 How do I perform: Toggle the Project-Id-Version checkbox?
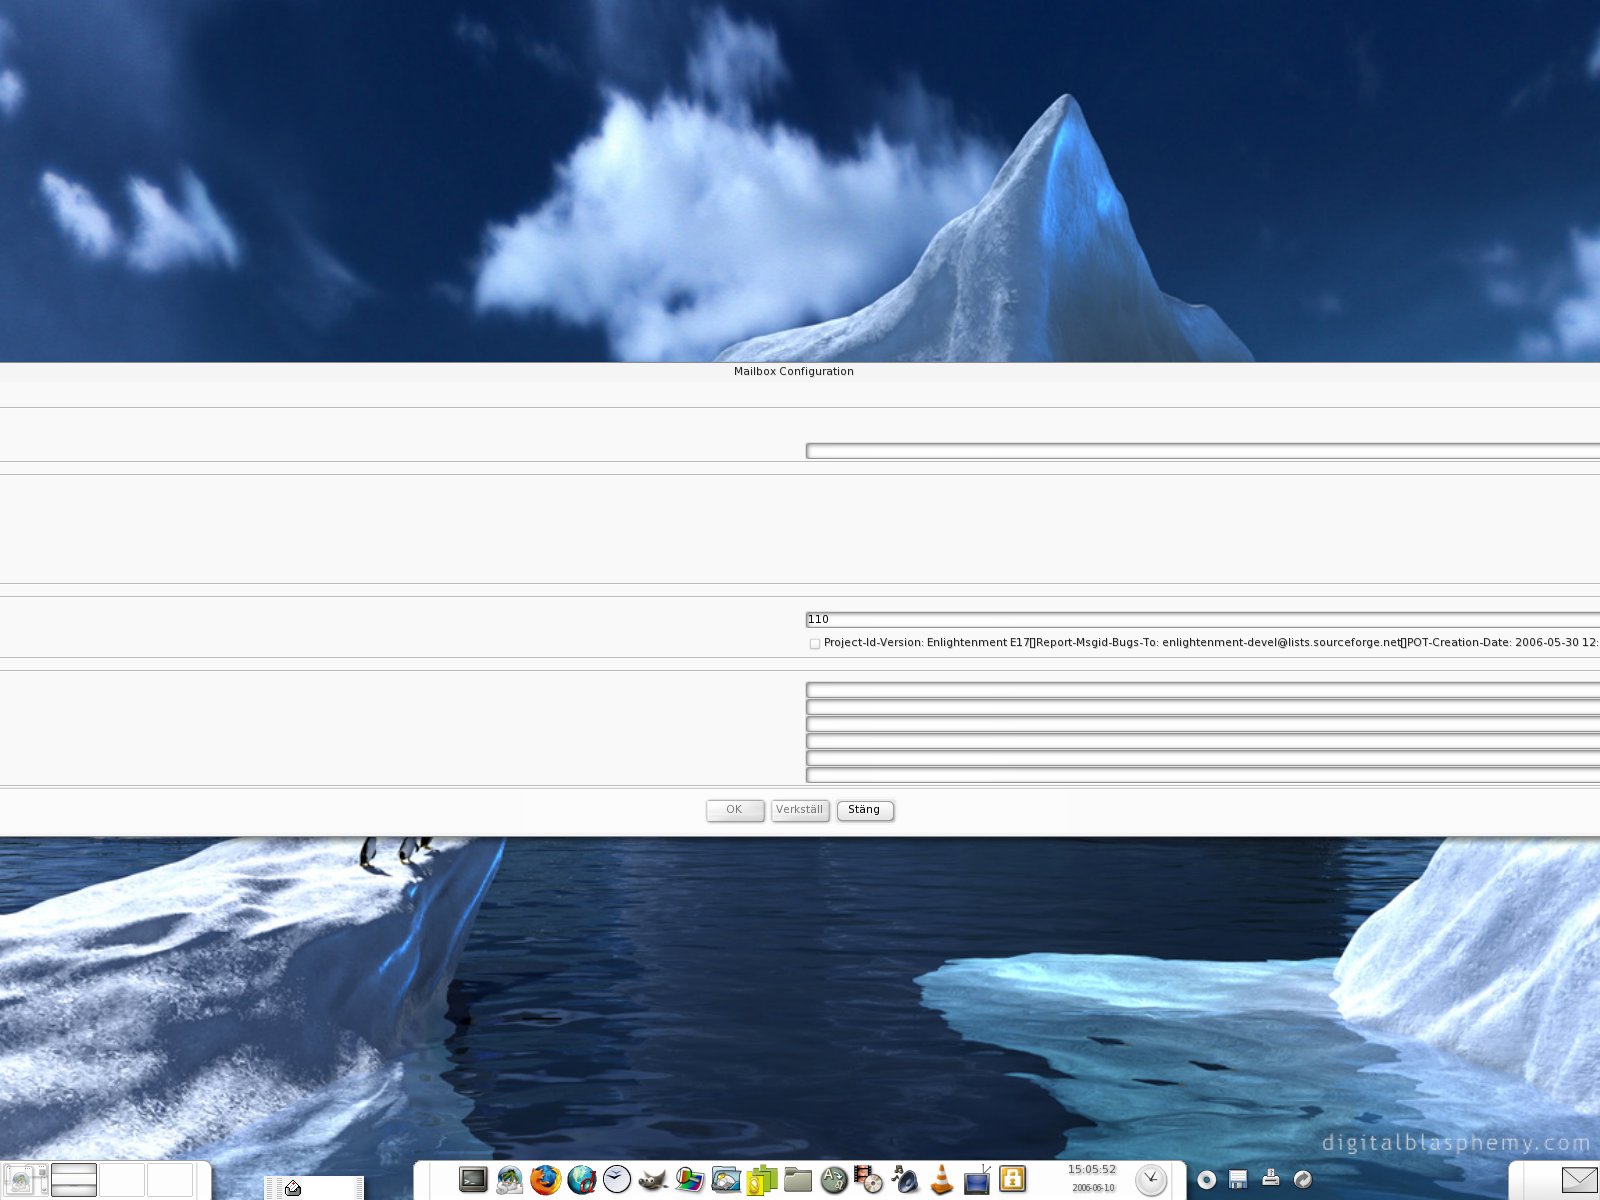815,643
